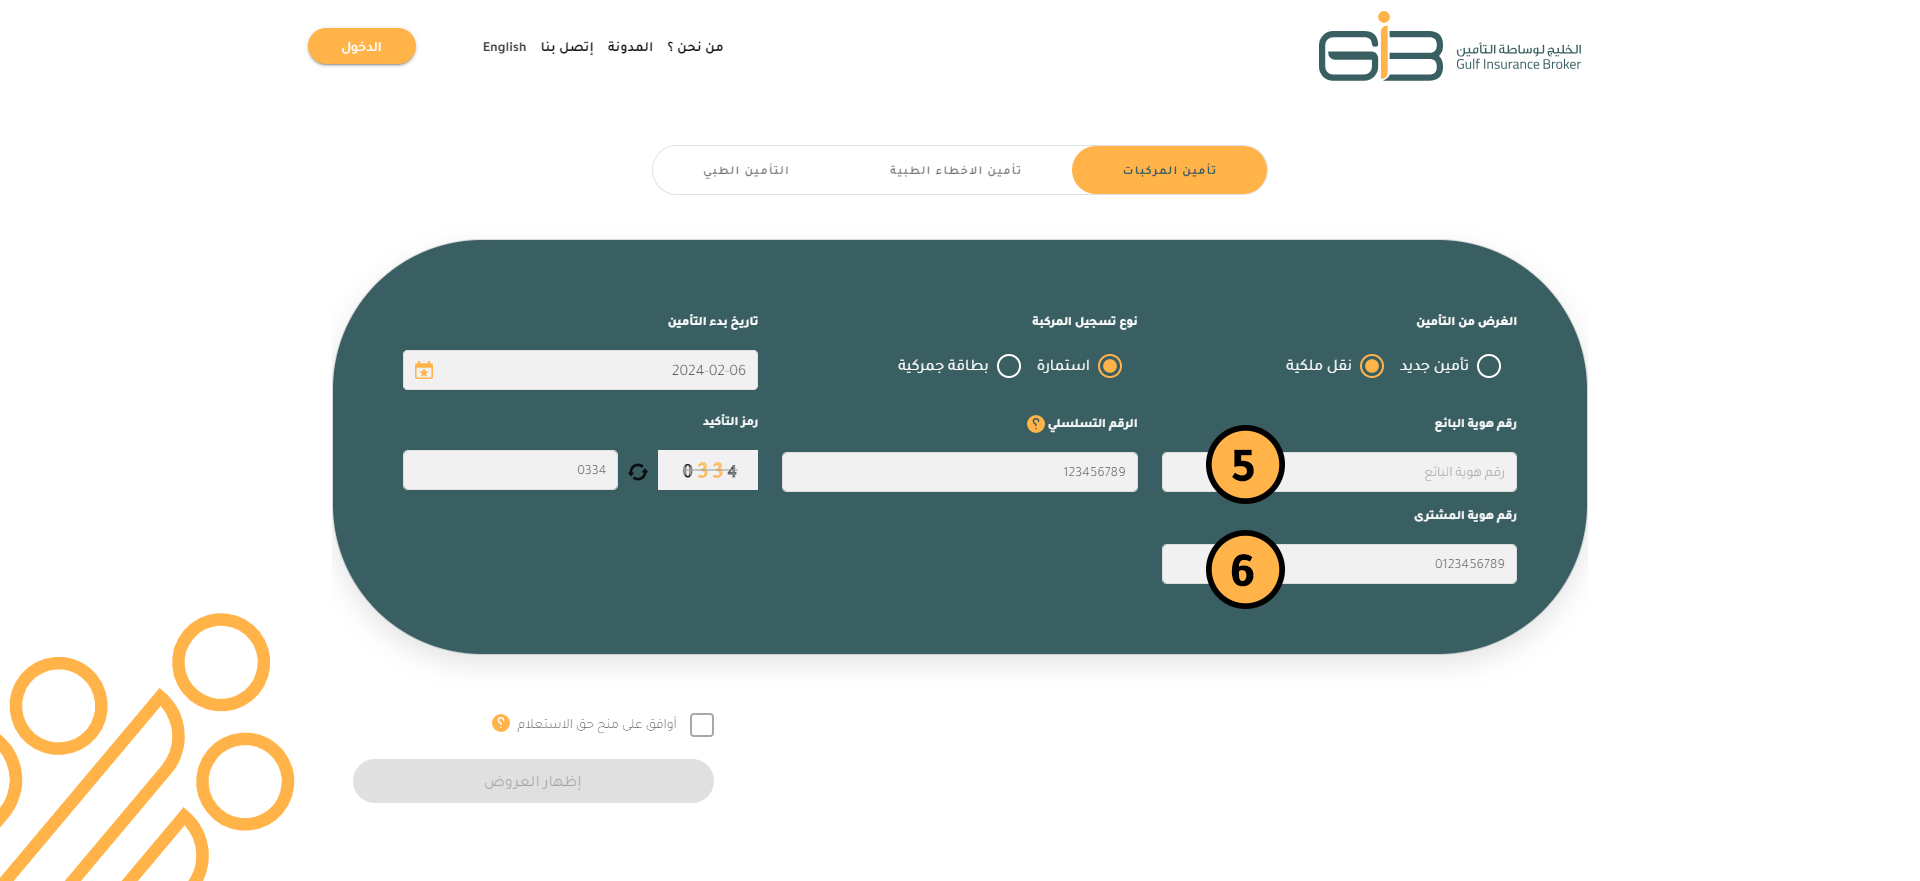1920x881 pixels.
Task: Click the serial number help icon
Action: (x=1035, y=424)
